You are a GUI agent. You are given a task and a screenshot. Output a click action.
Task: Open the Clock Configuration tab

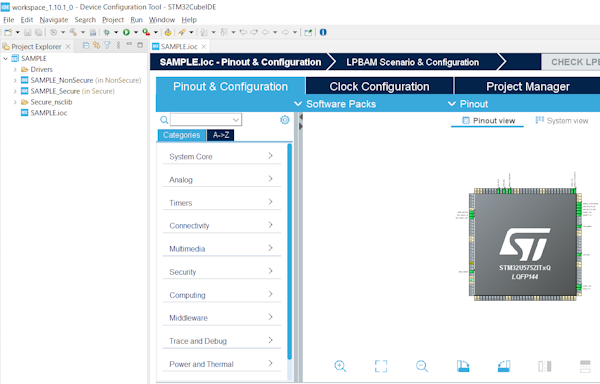point(379,86)
